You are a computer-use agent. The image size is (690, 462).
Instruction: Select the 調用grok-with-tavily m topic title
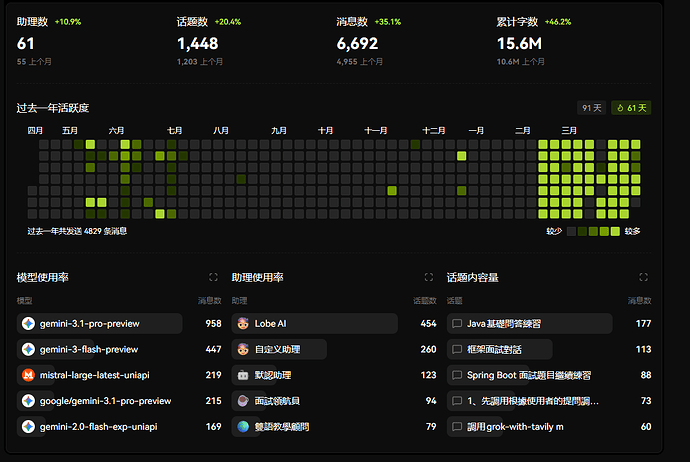(x=515, y=426)
